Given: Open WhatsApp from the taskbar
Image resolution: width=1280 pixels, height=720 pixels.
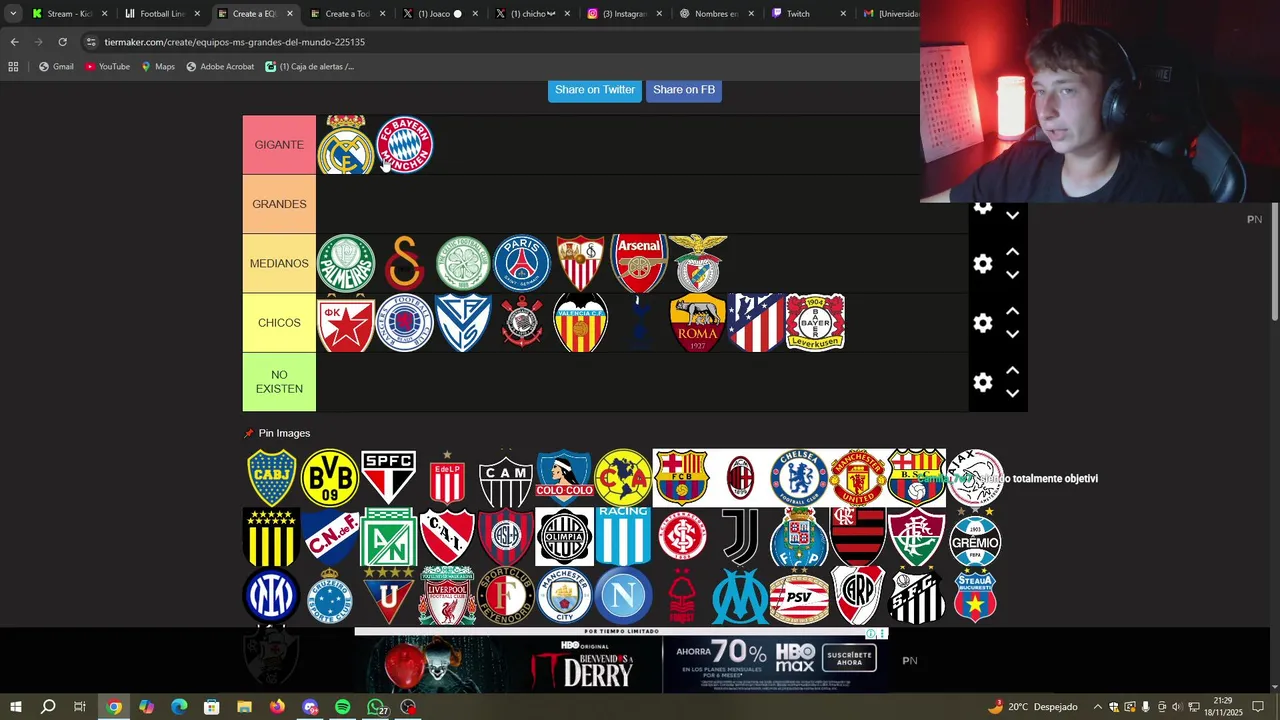Looking at the screenshot, I should 376,707.
